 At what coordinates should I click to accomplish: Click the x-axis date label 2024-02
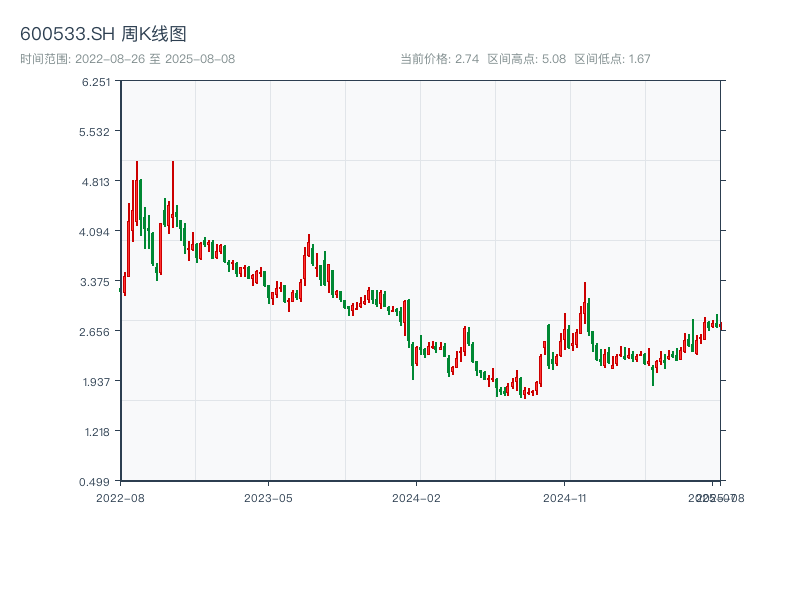tap(416, 498)
